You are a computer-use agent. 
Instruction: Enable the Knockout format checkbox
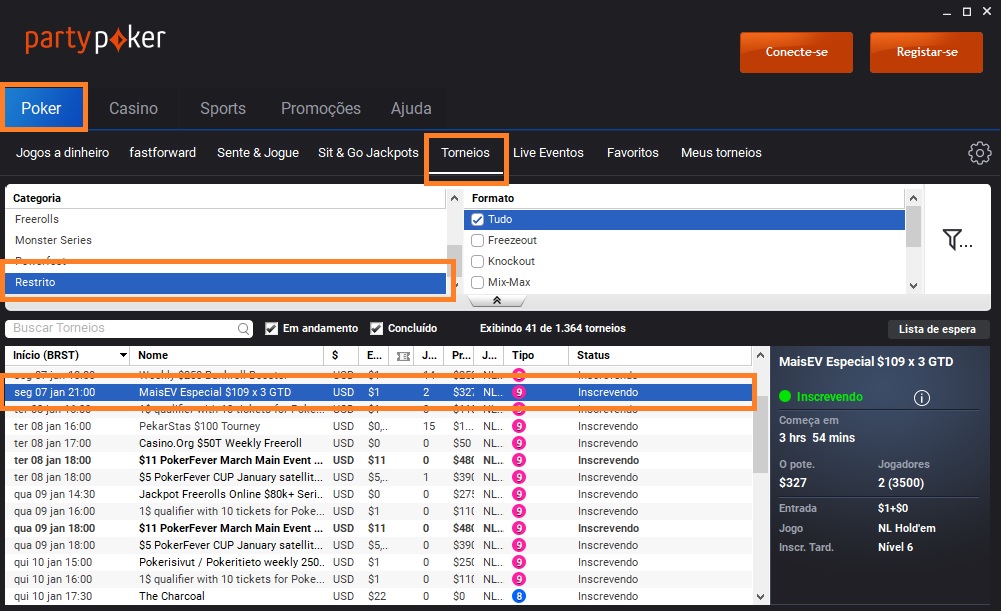[478, 262]
